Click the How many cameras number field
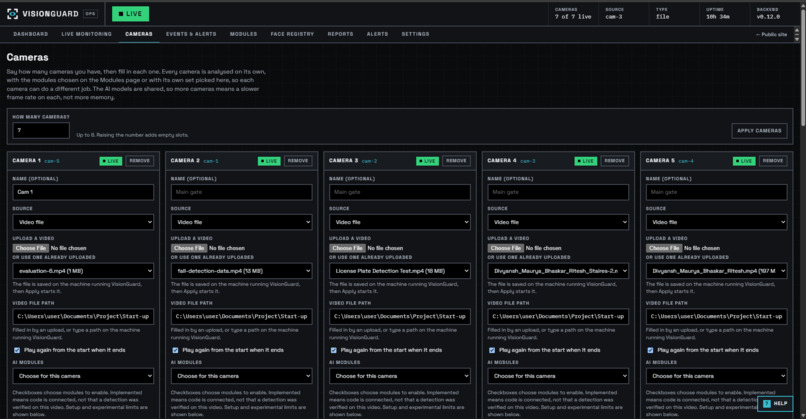 click(41, 131)
